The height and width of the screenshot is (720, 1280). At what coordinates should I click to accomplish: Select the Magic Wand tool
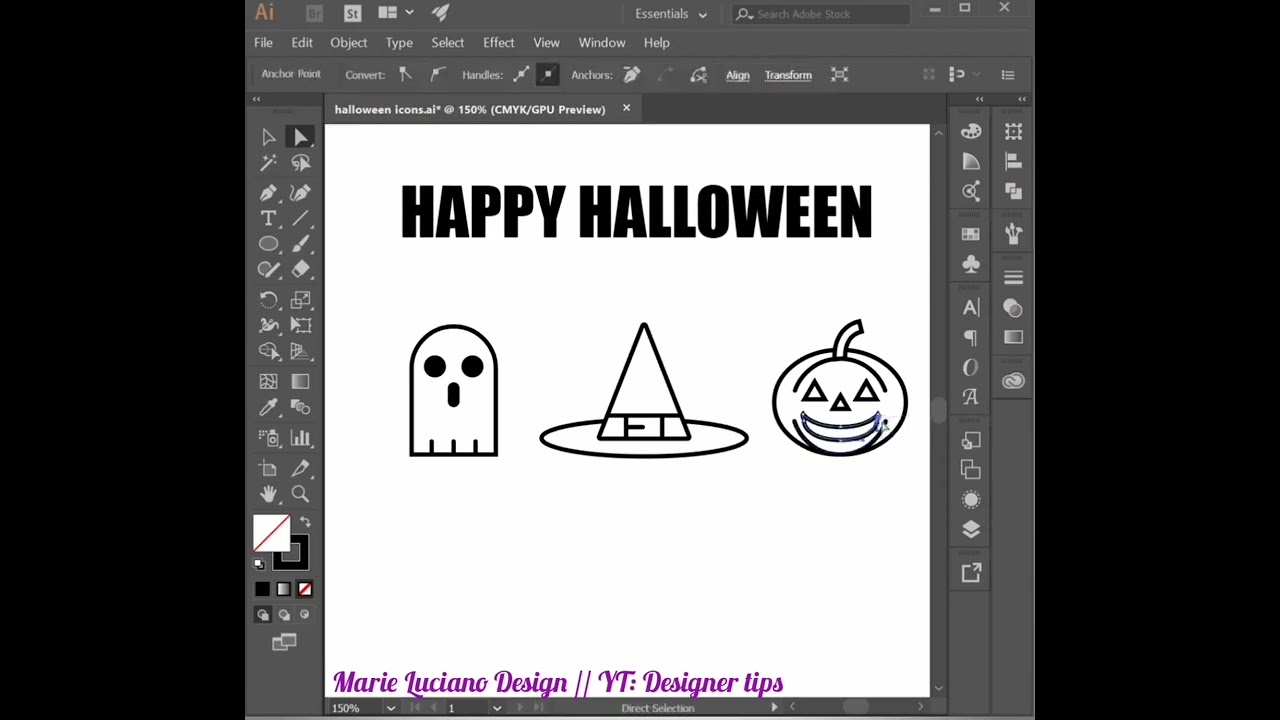coord(268,163)
